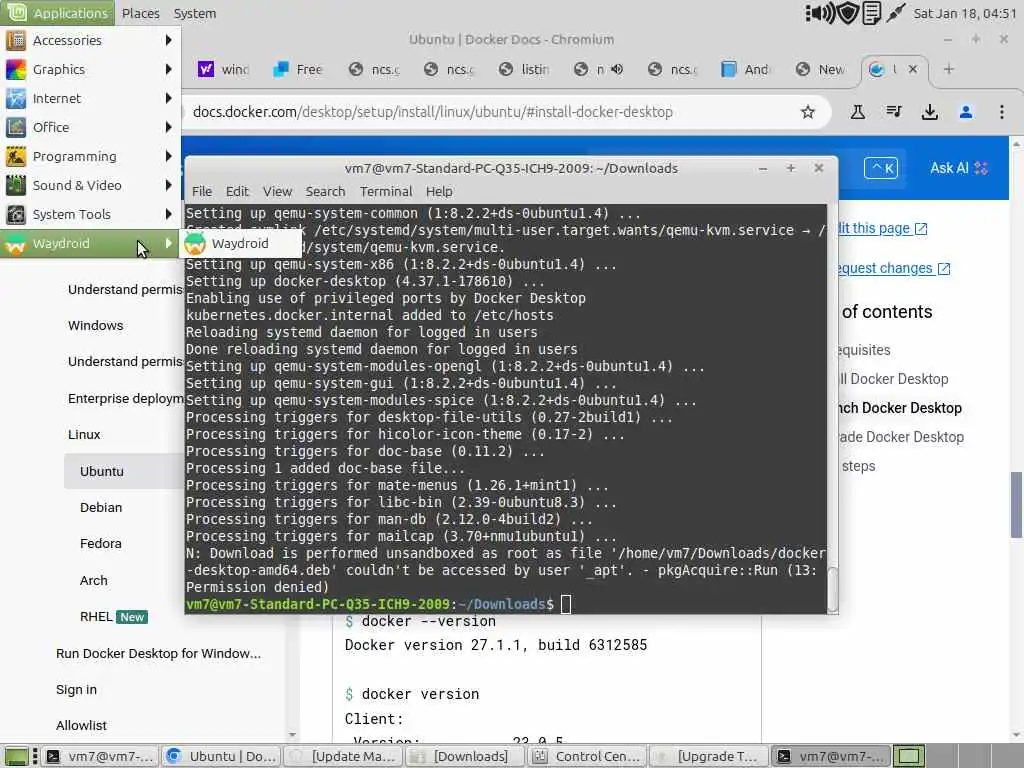Switch to the 'listin' browser tab
The height and width of the screenshot is (768, 1024).
pyautogui.click(x=524, y=69)
